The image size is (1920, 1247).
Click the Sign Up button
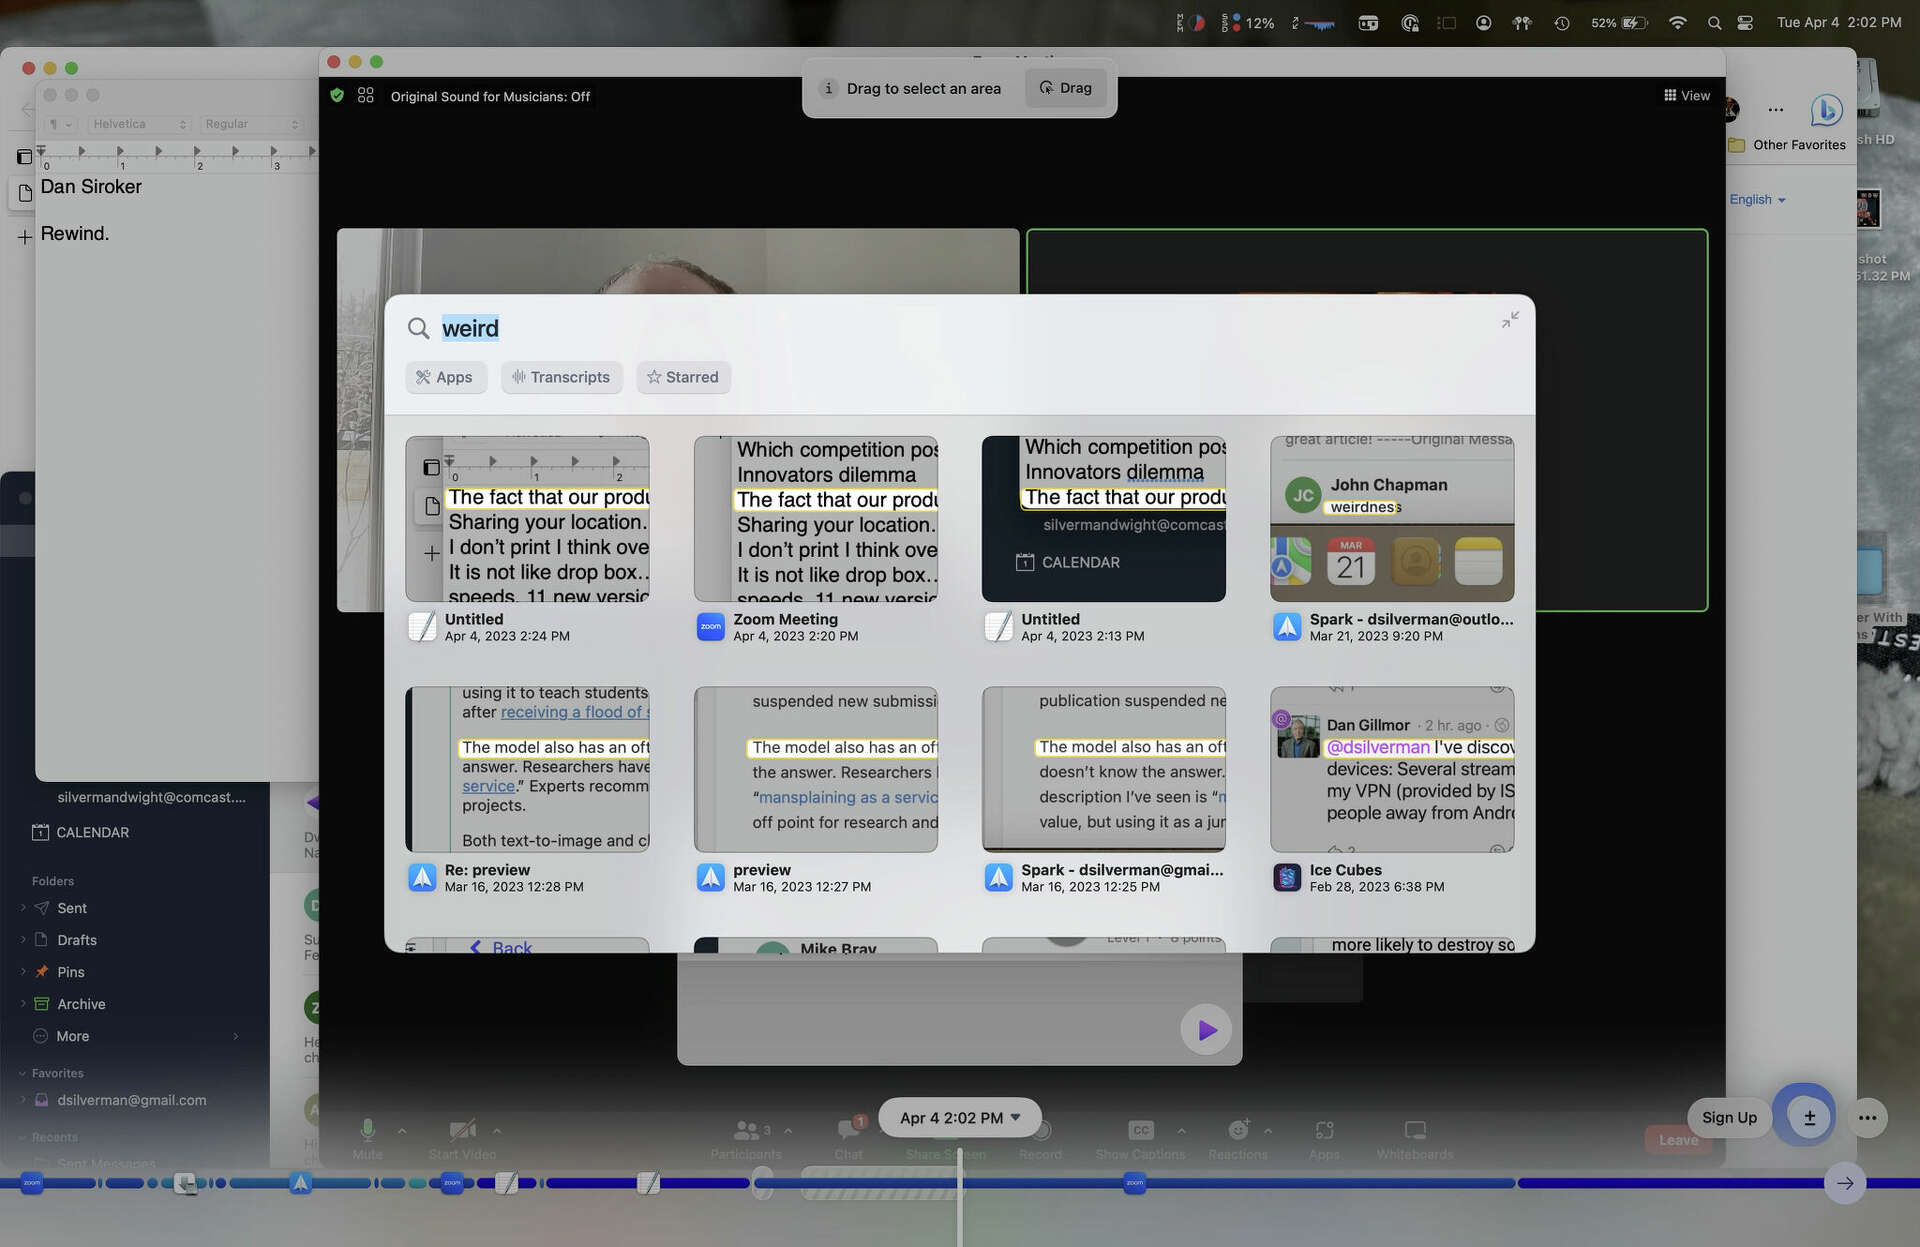pos(1728,1117)
